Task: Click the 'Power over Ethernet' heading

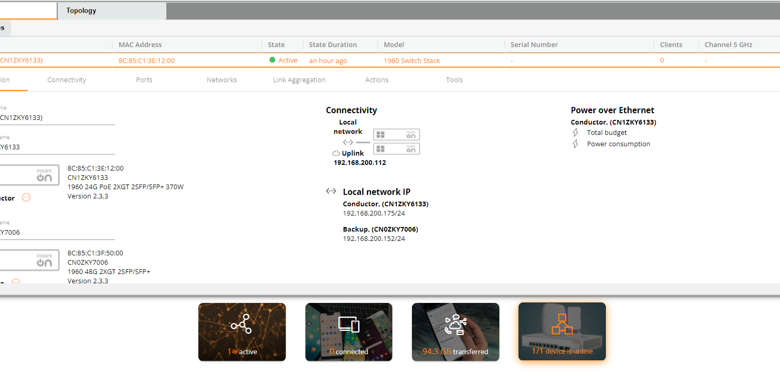Action: [612, 110]
